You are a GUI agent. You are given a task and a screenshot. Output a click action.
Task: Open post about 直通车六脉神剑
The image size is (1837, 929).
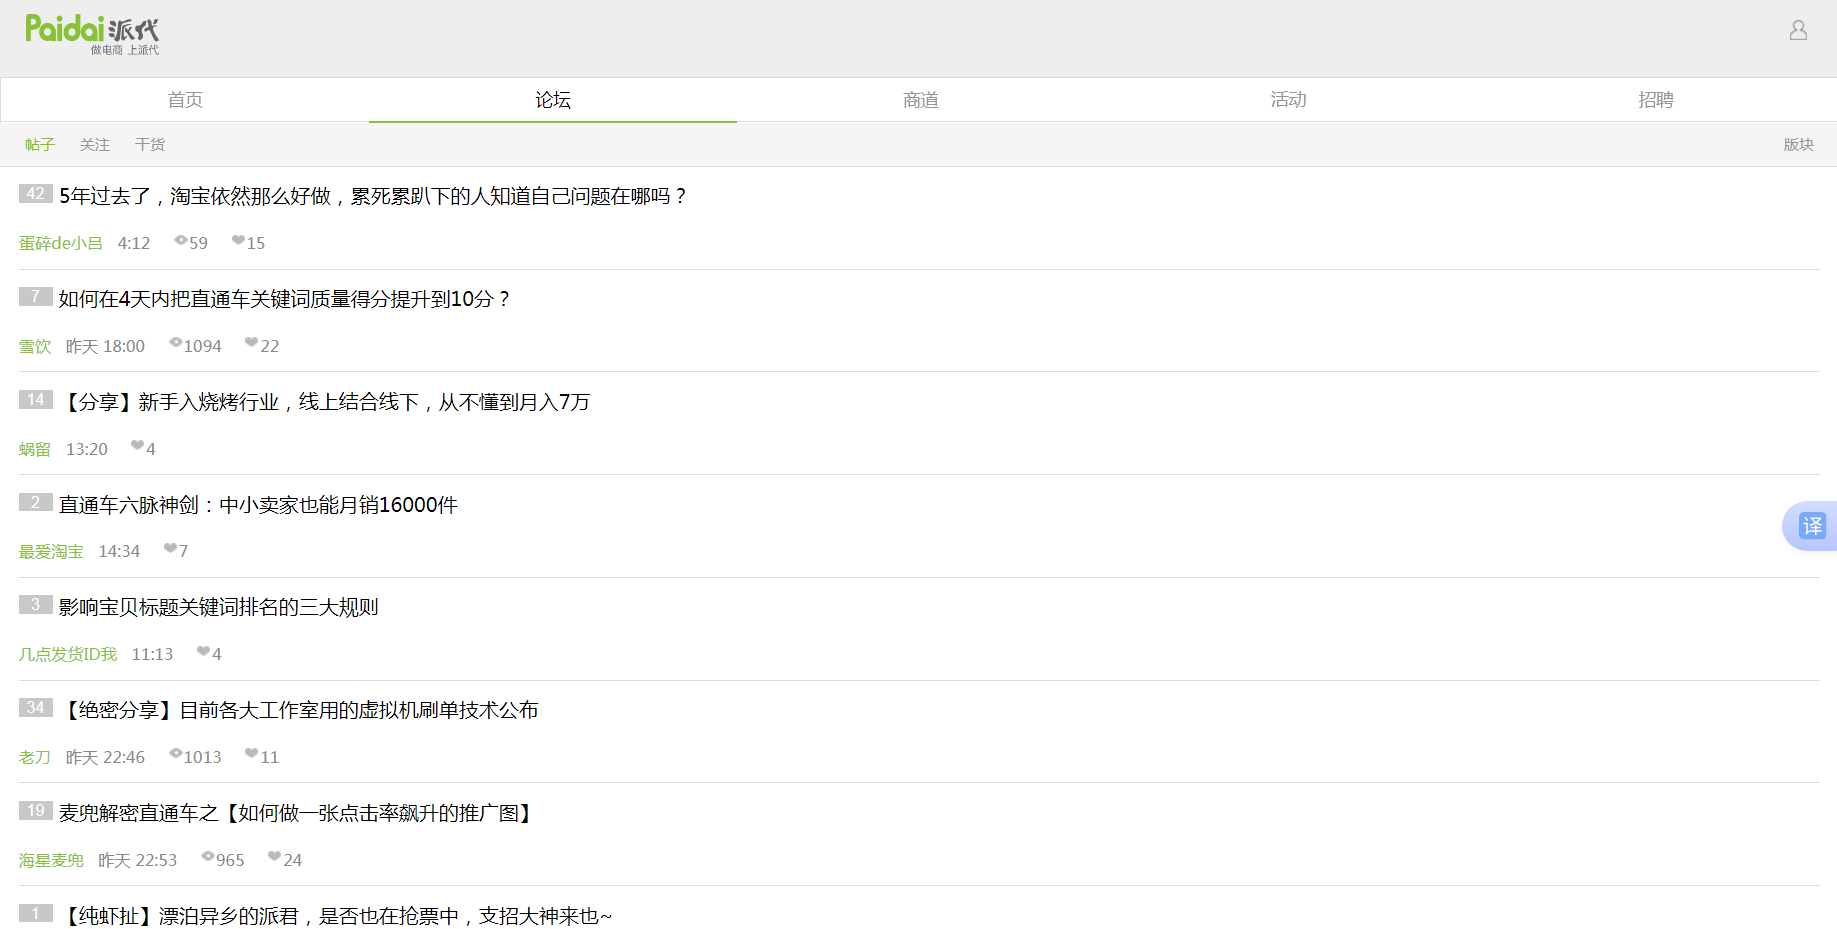click(x=258, y=505)
